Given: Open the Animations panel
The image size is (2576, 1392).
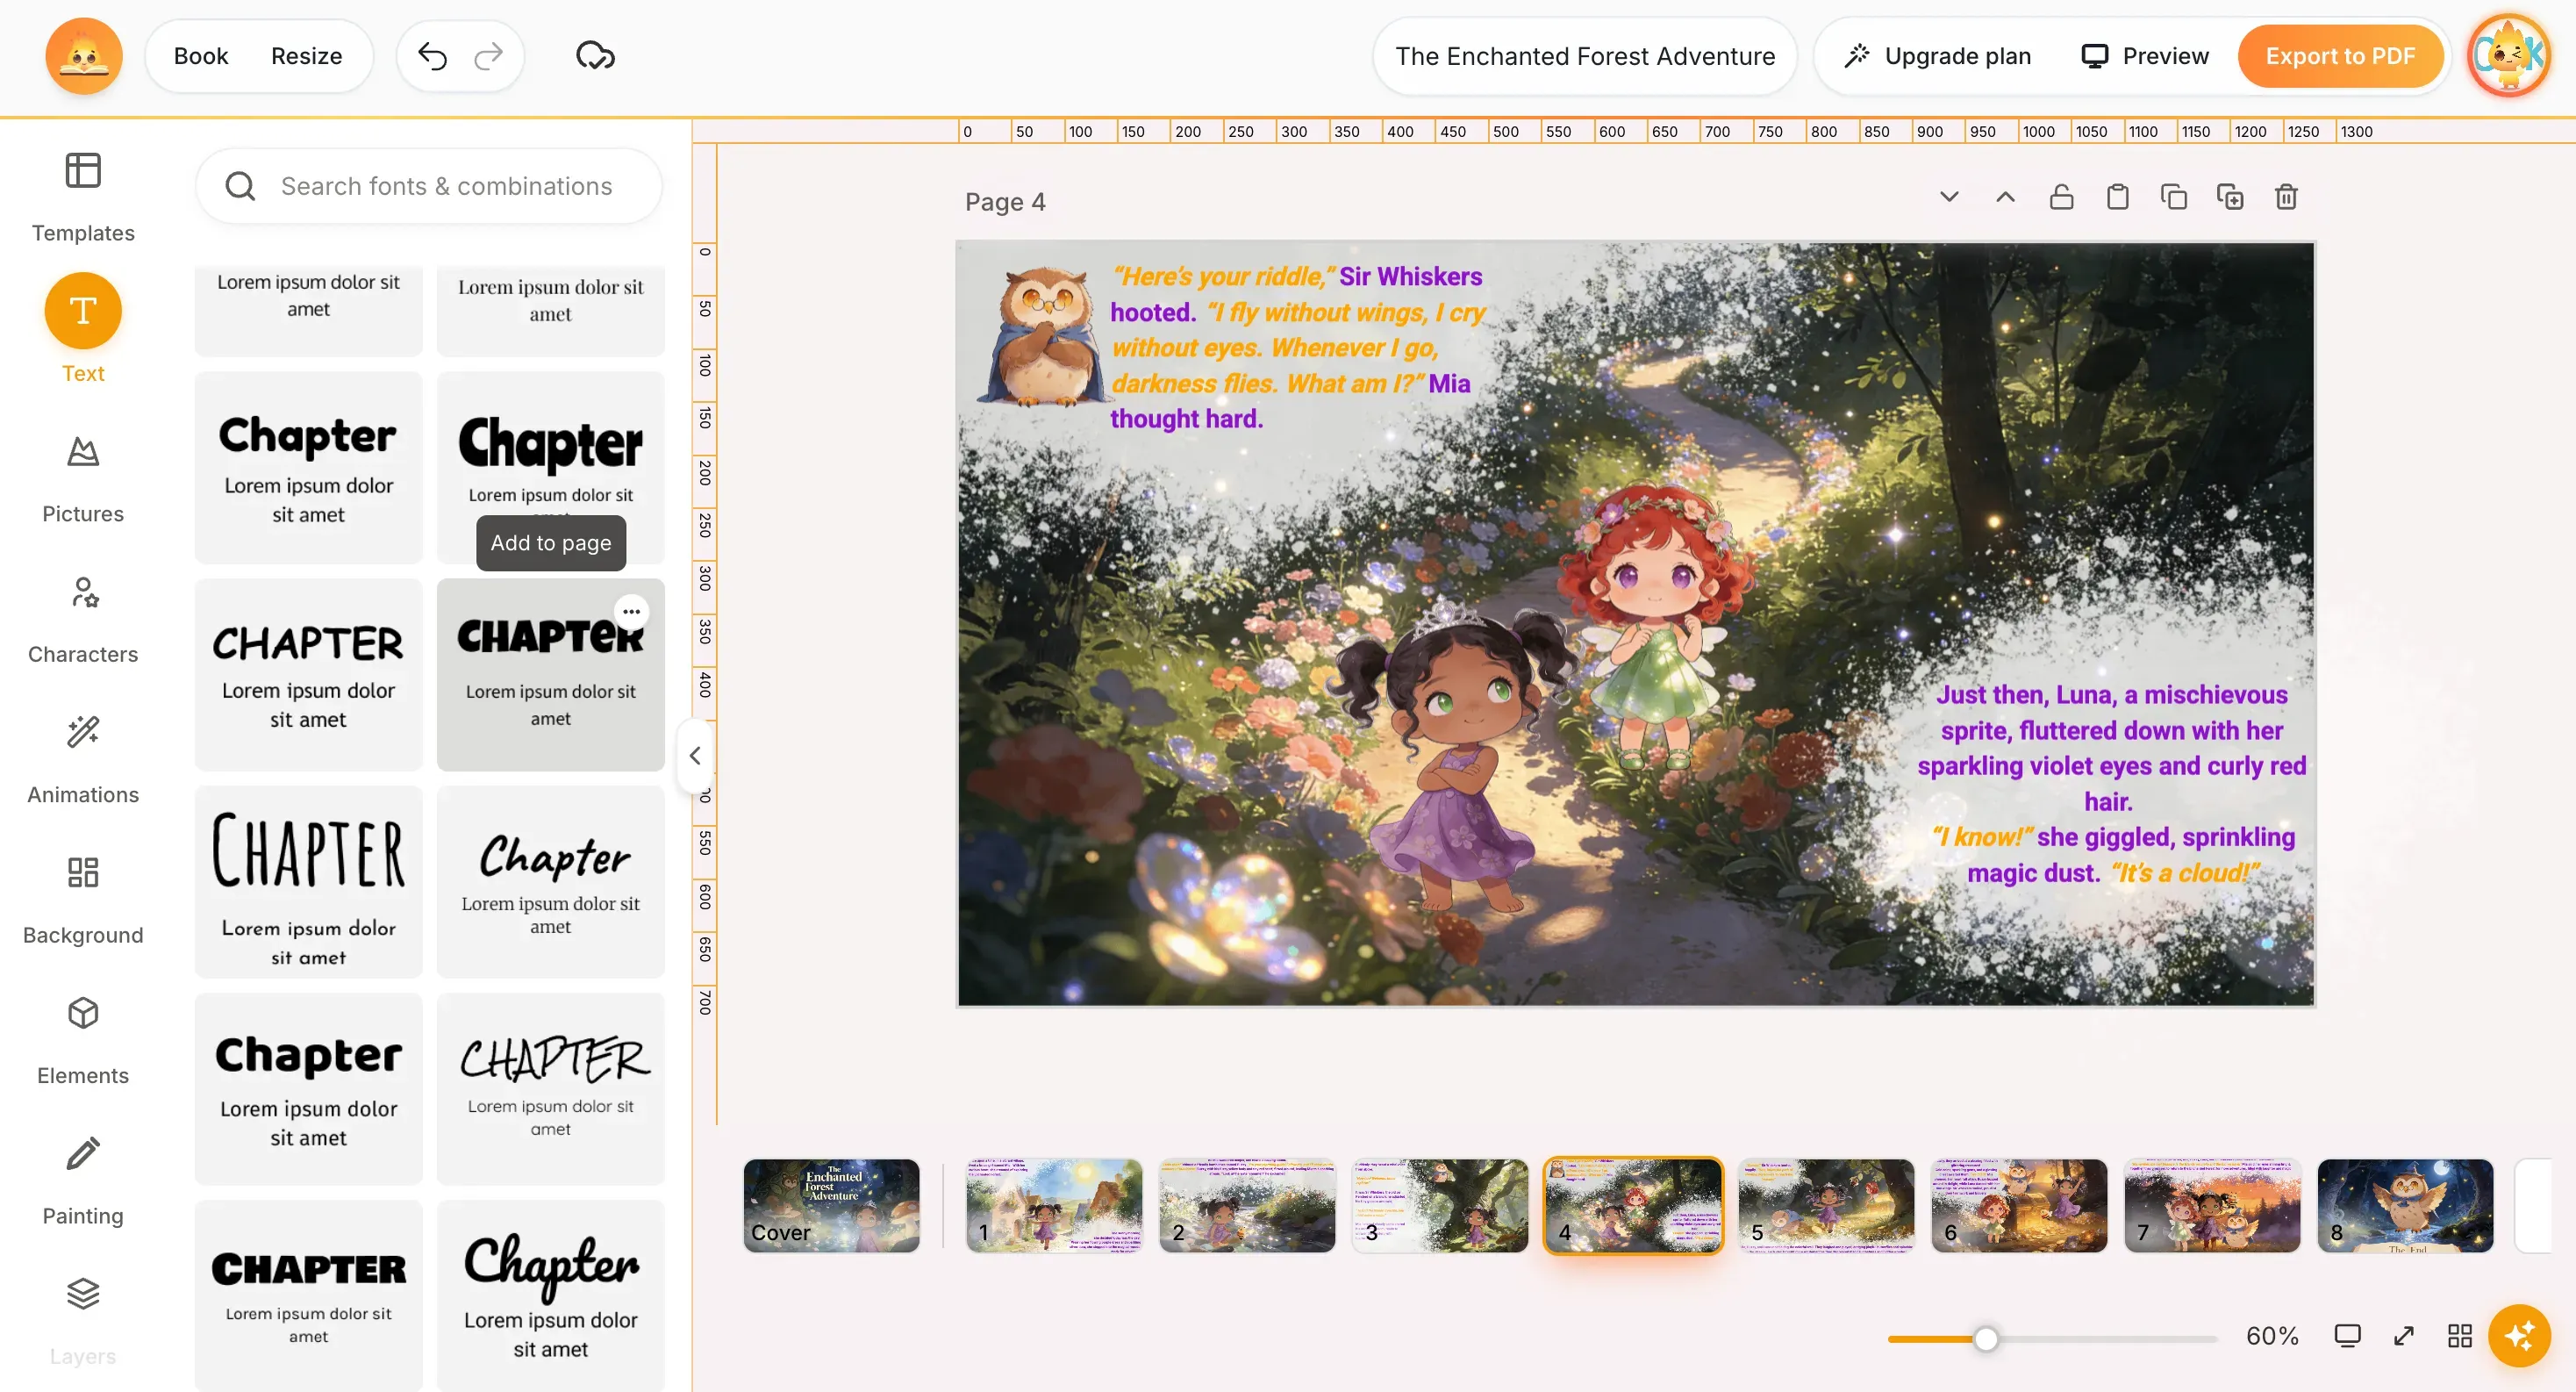Looking at the screenshot, I should [83, 760].
